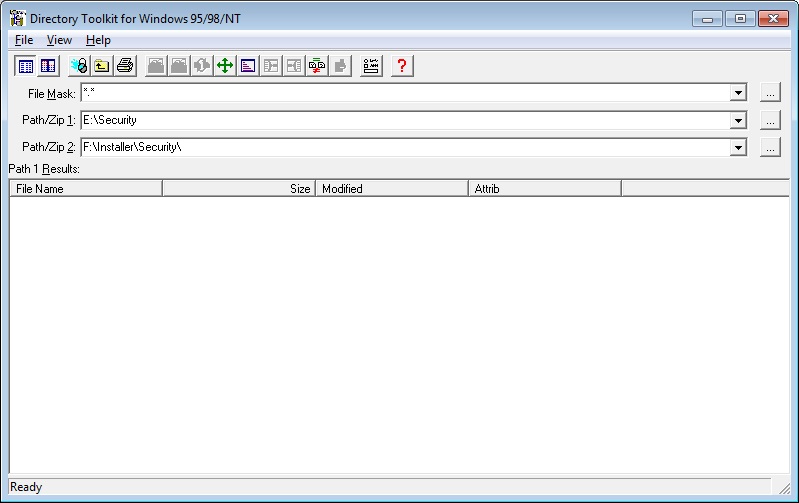Click the Path/Zip 1 field showing E:\Security
The width and height of the screenshot is (799, 503).
click(x=405, y=121)
